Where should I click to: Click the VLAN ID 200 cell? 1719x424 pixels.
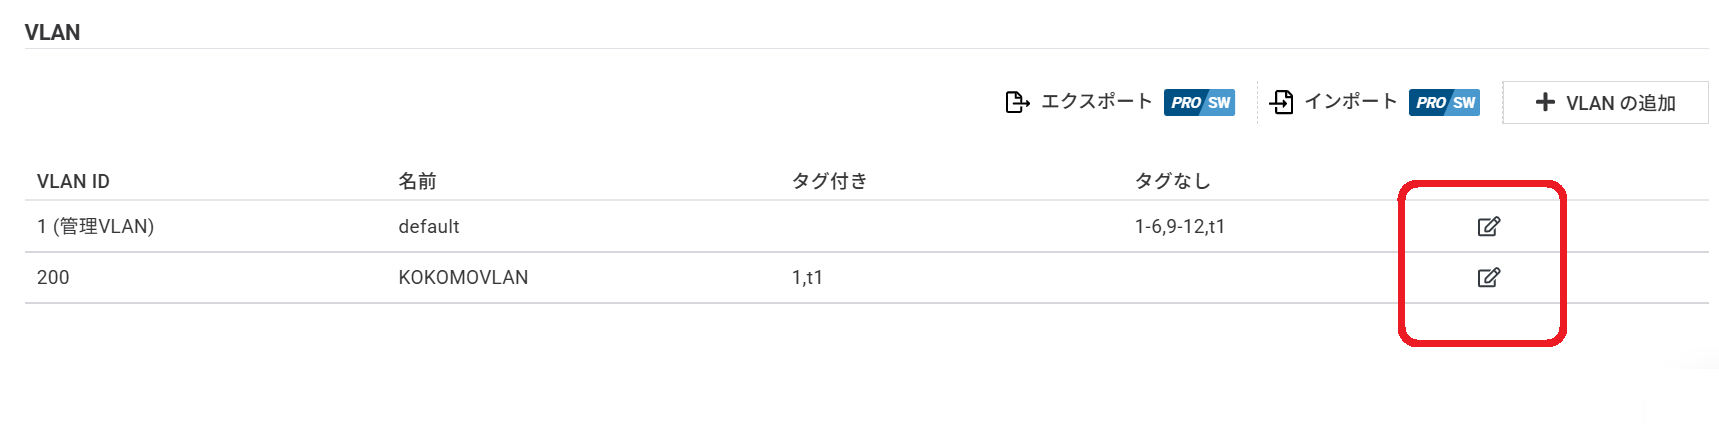pos(53,277)
